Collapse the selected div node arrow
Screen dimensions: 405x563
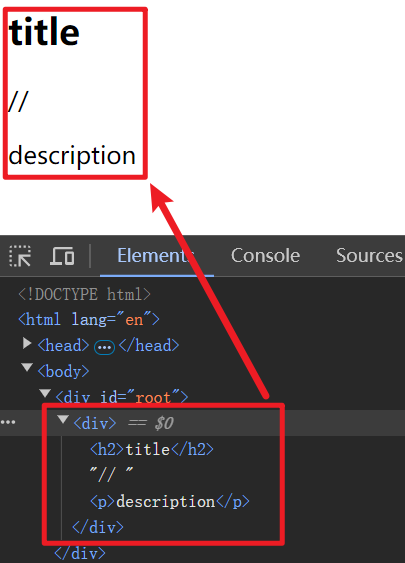[x=63, y=419]
